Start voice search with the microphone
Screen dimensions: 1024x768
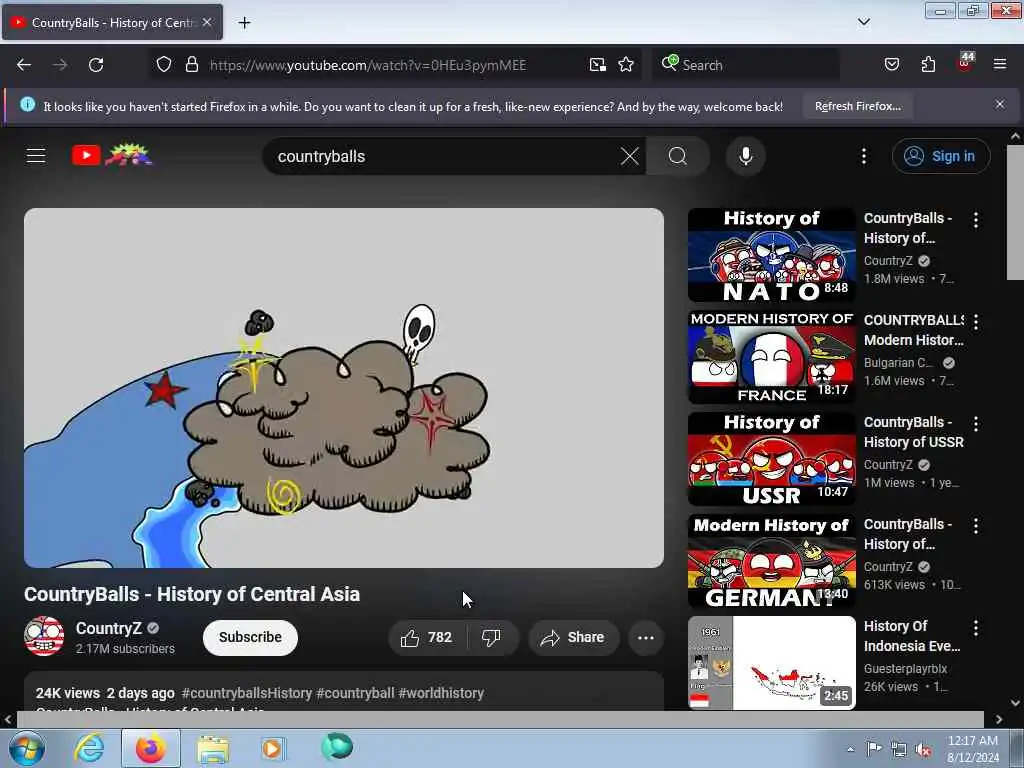(745, 156)
